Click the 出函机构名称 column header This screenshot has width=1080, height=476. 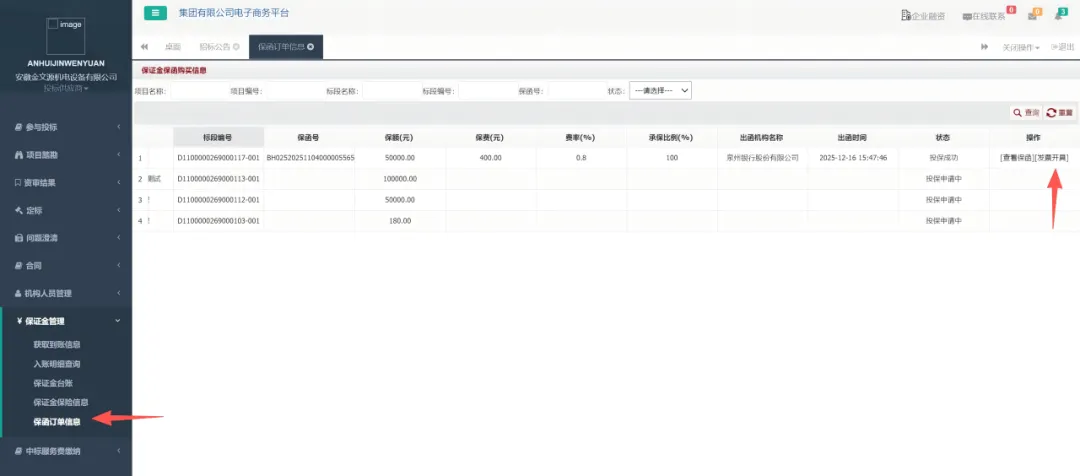tap(762, 137)
